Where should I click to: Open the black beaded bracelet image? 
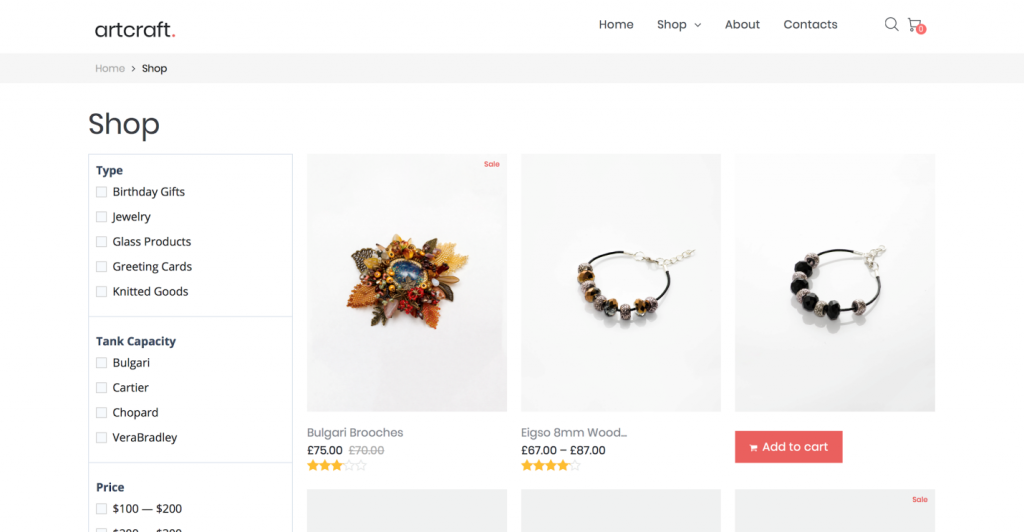835,283
